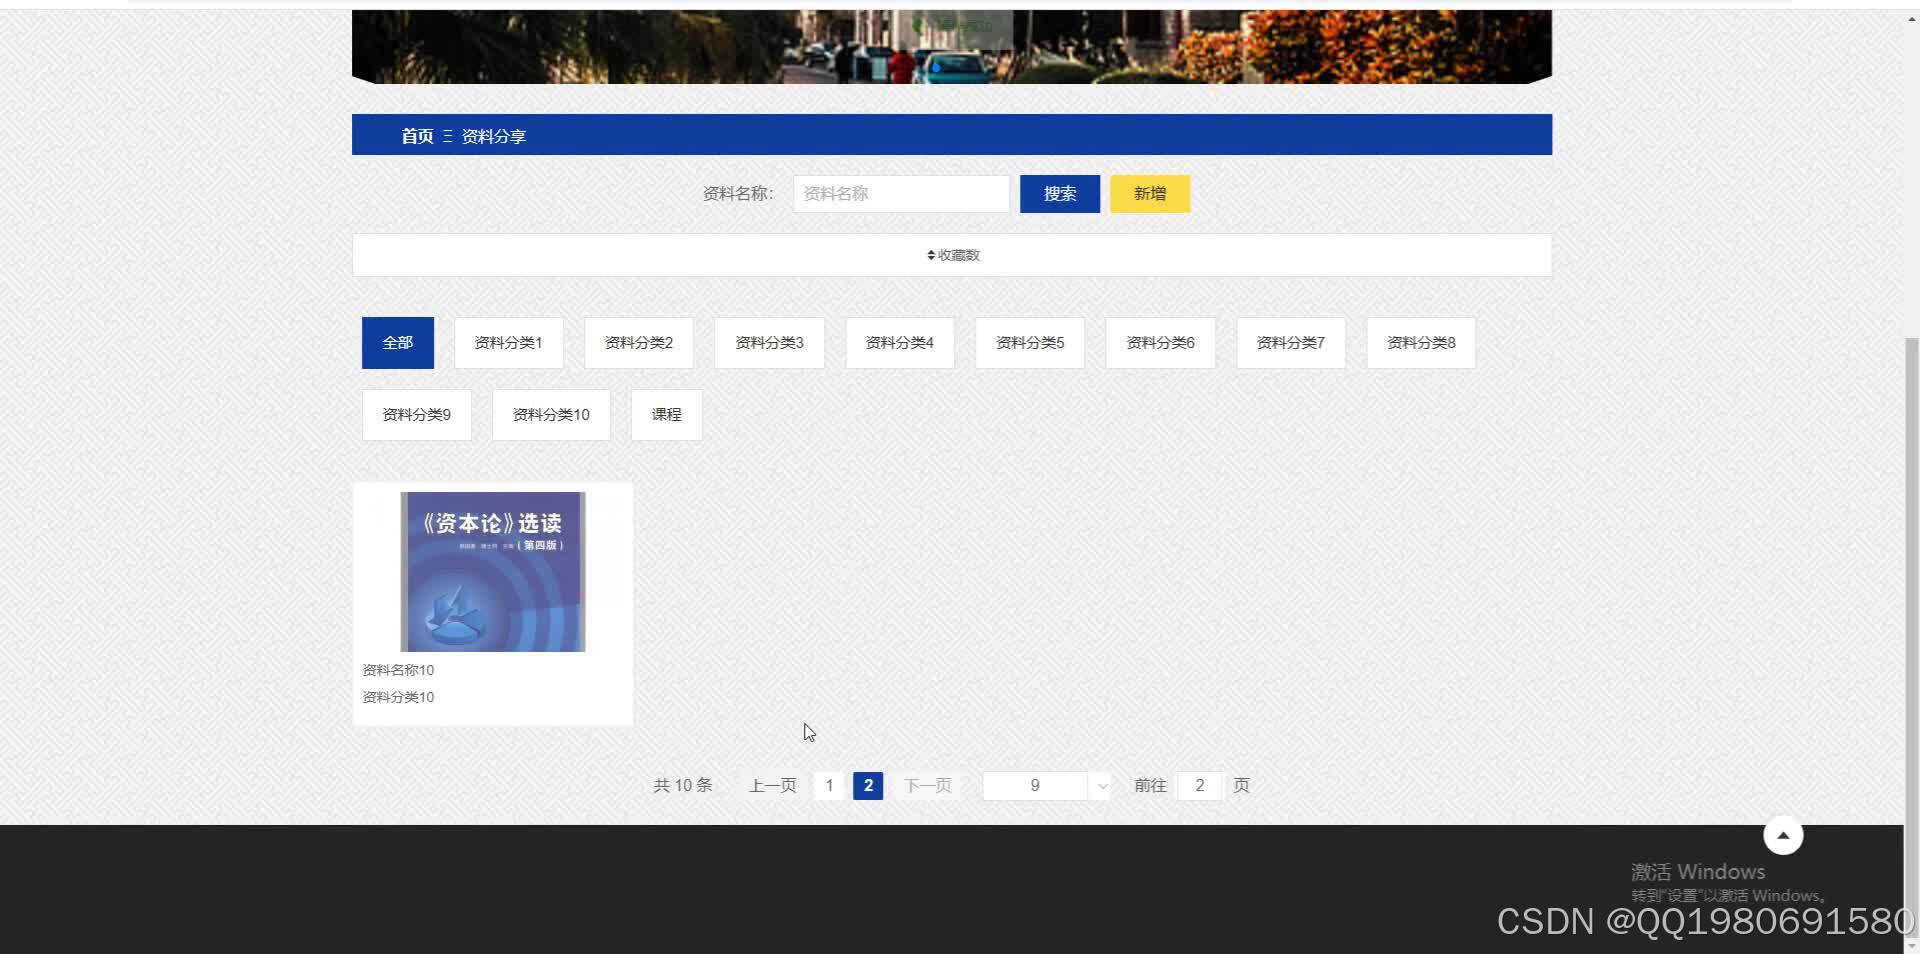Click the breadcrumb list icon after 首页
Image resolution: width=1920 pixels, height=954 pixels.
click(x=448, y=136)
